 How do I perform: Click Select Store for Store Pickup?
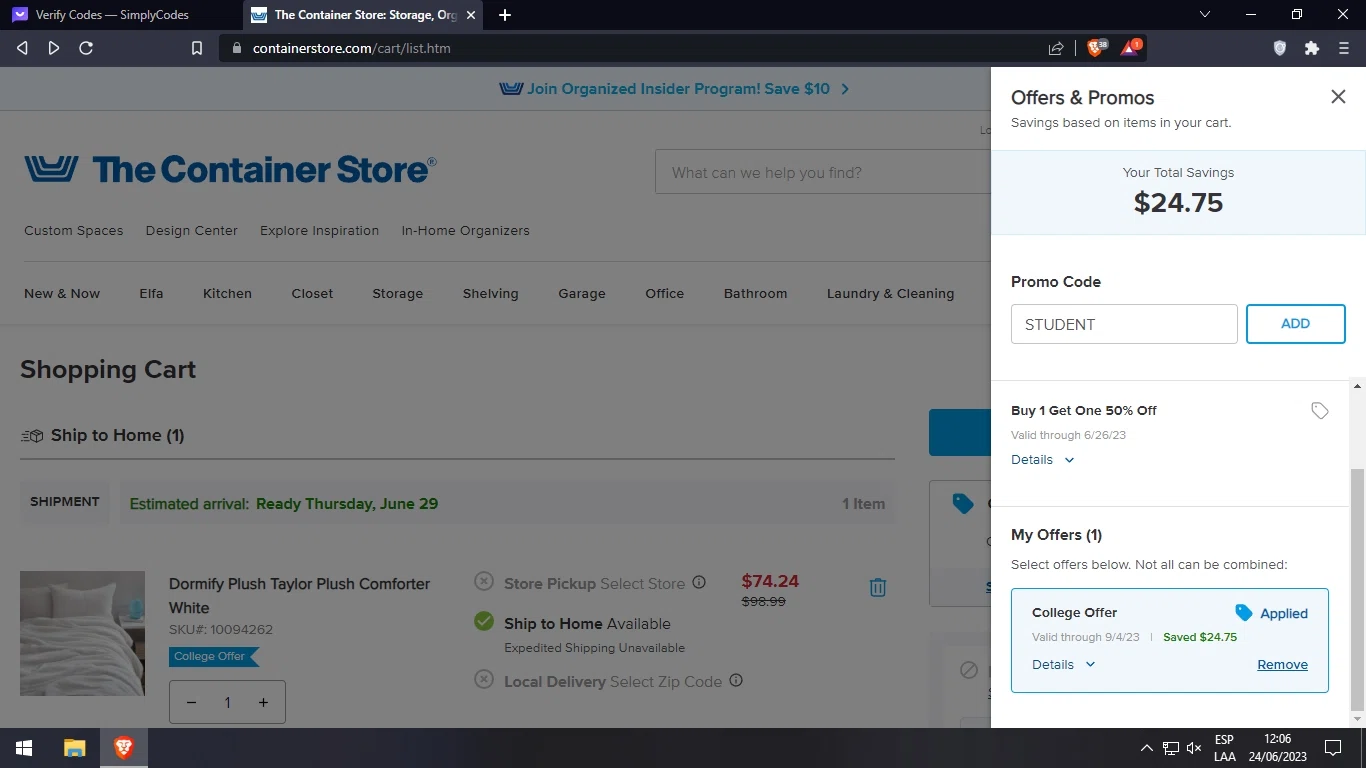coord(643,583)
